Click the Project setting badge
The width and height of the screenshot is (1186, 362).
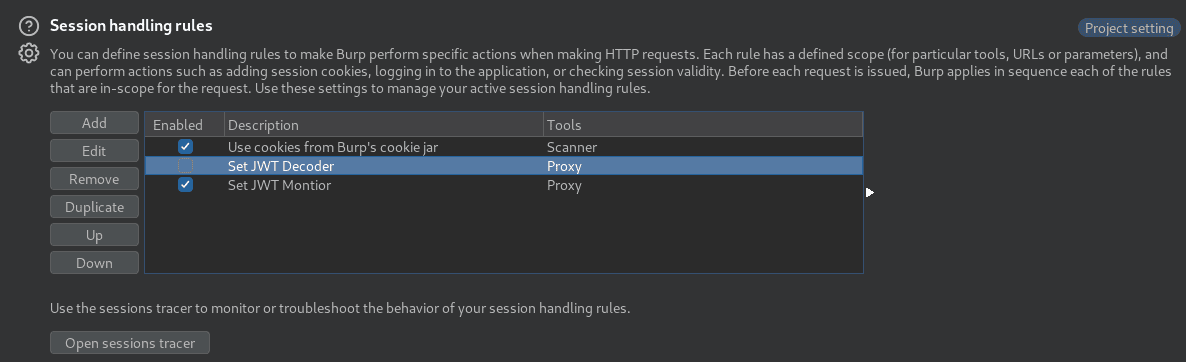[x=1129, y=29]
